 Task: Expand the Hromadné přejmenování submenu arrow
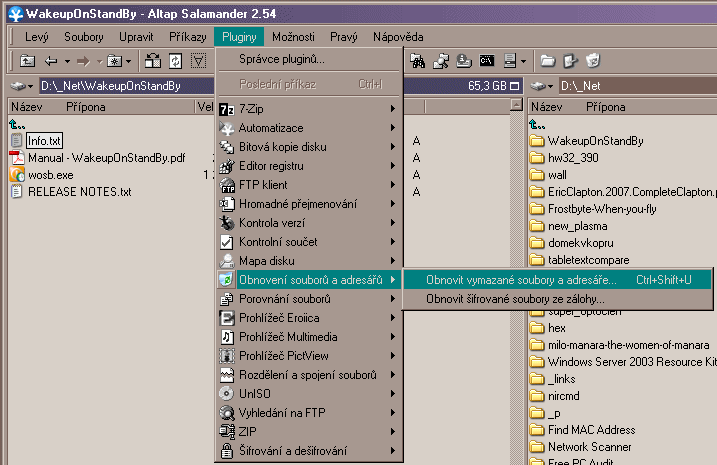click(x=393, y=204)
